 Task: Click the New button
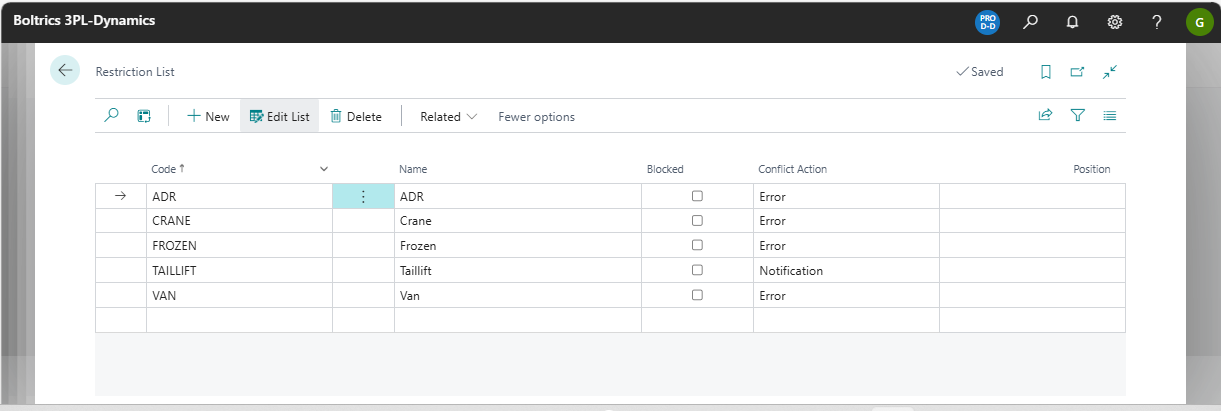click(x=208, y=117)
